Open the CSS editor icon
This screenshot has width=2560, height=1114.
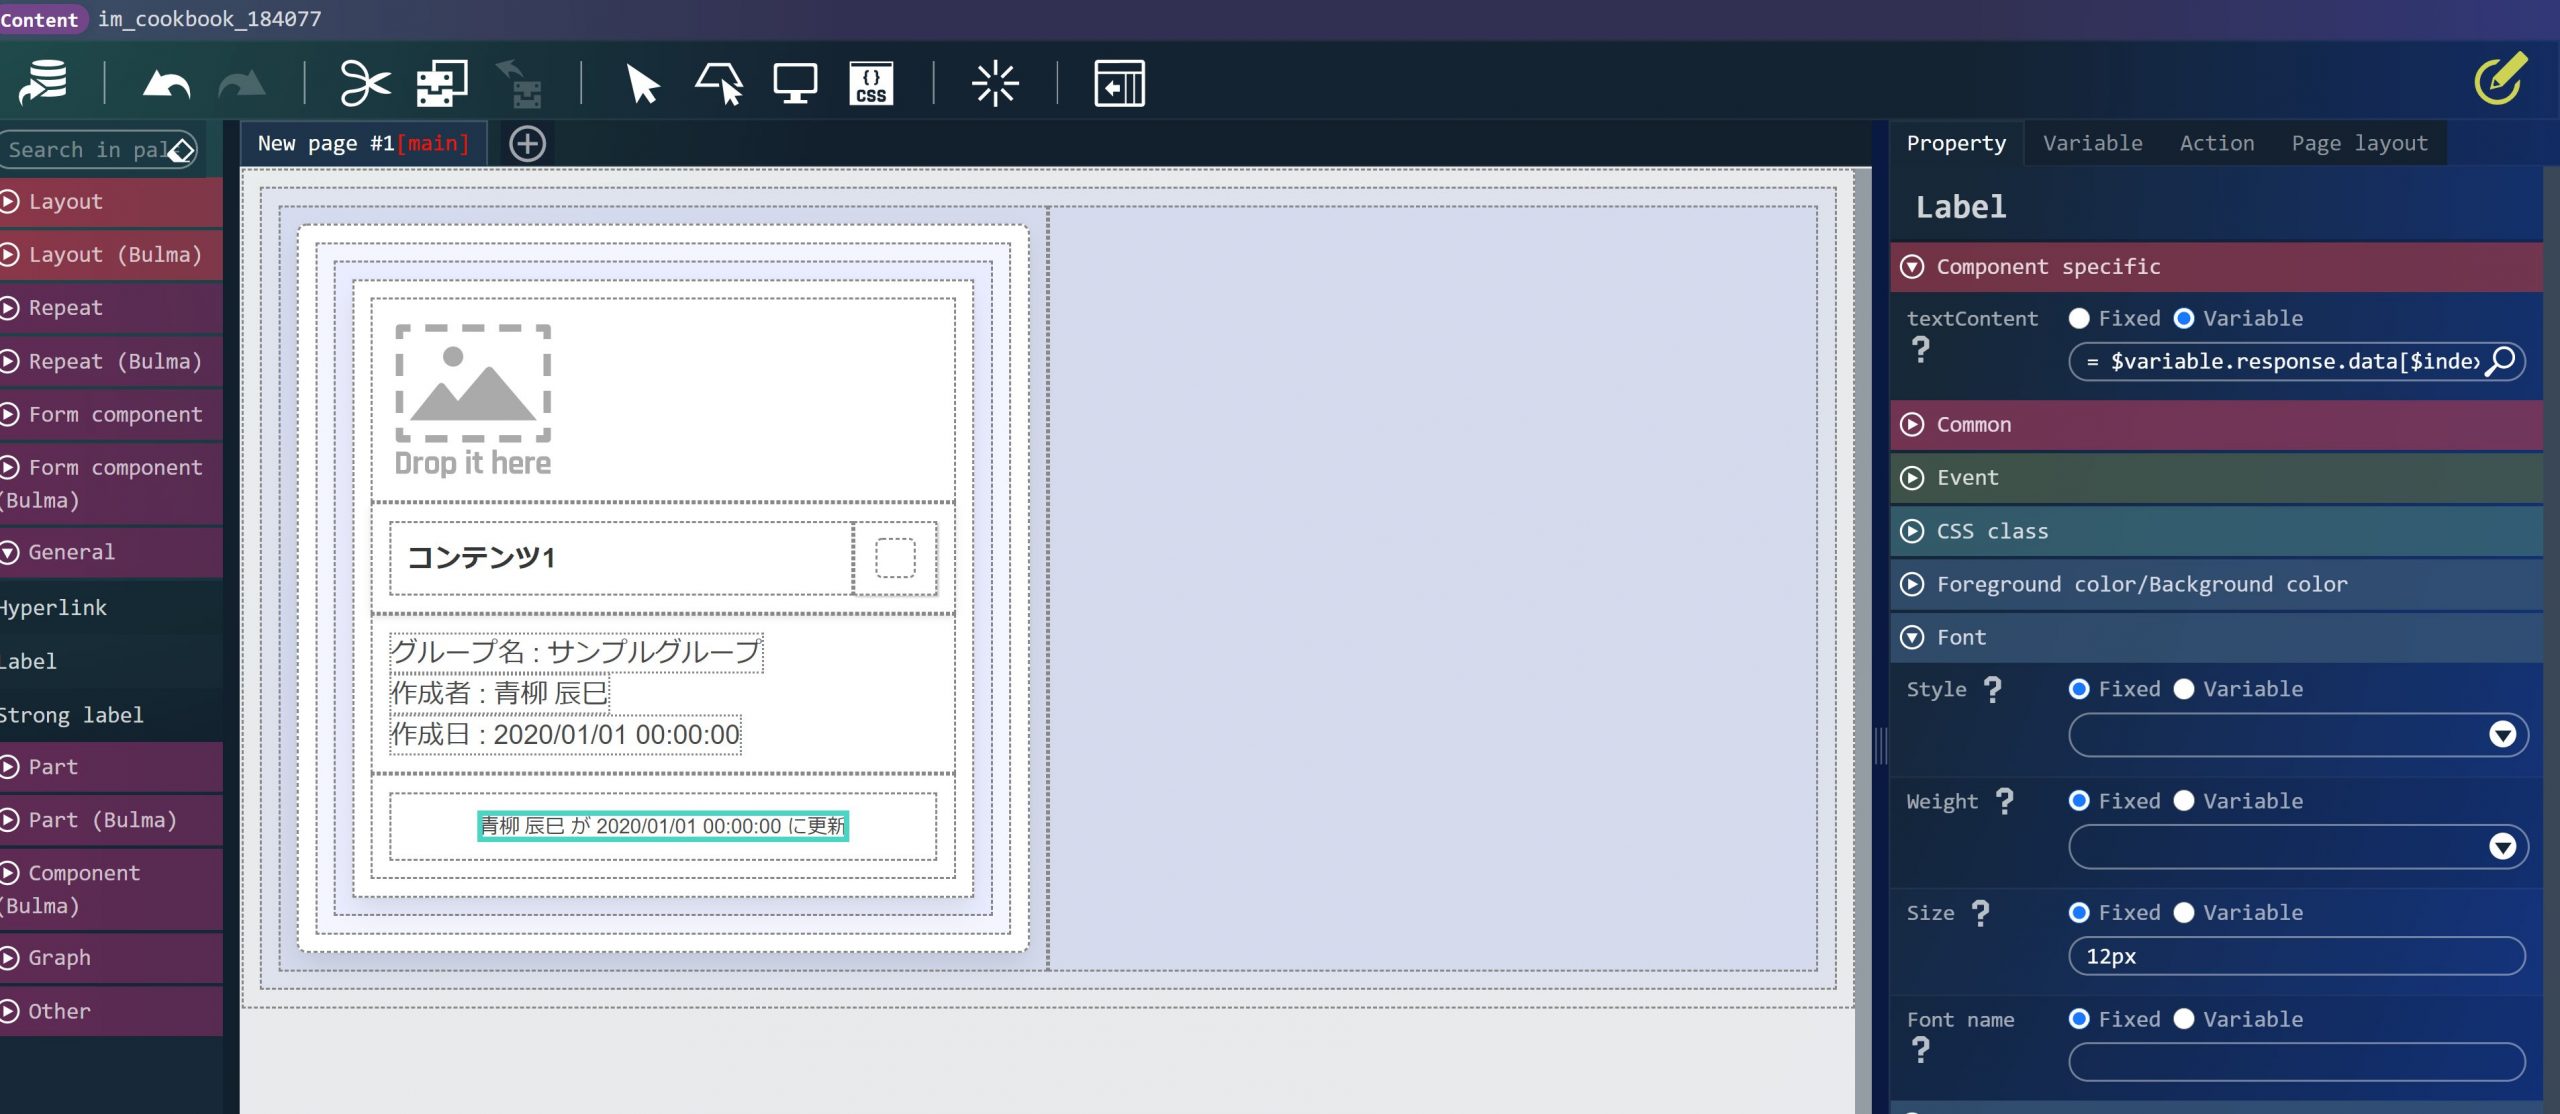point(870,84)
